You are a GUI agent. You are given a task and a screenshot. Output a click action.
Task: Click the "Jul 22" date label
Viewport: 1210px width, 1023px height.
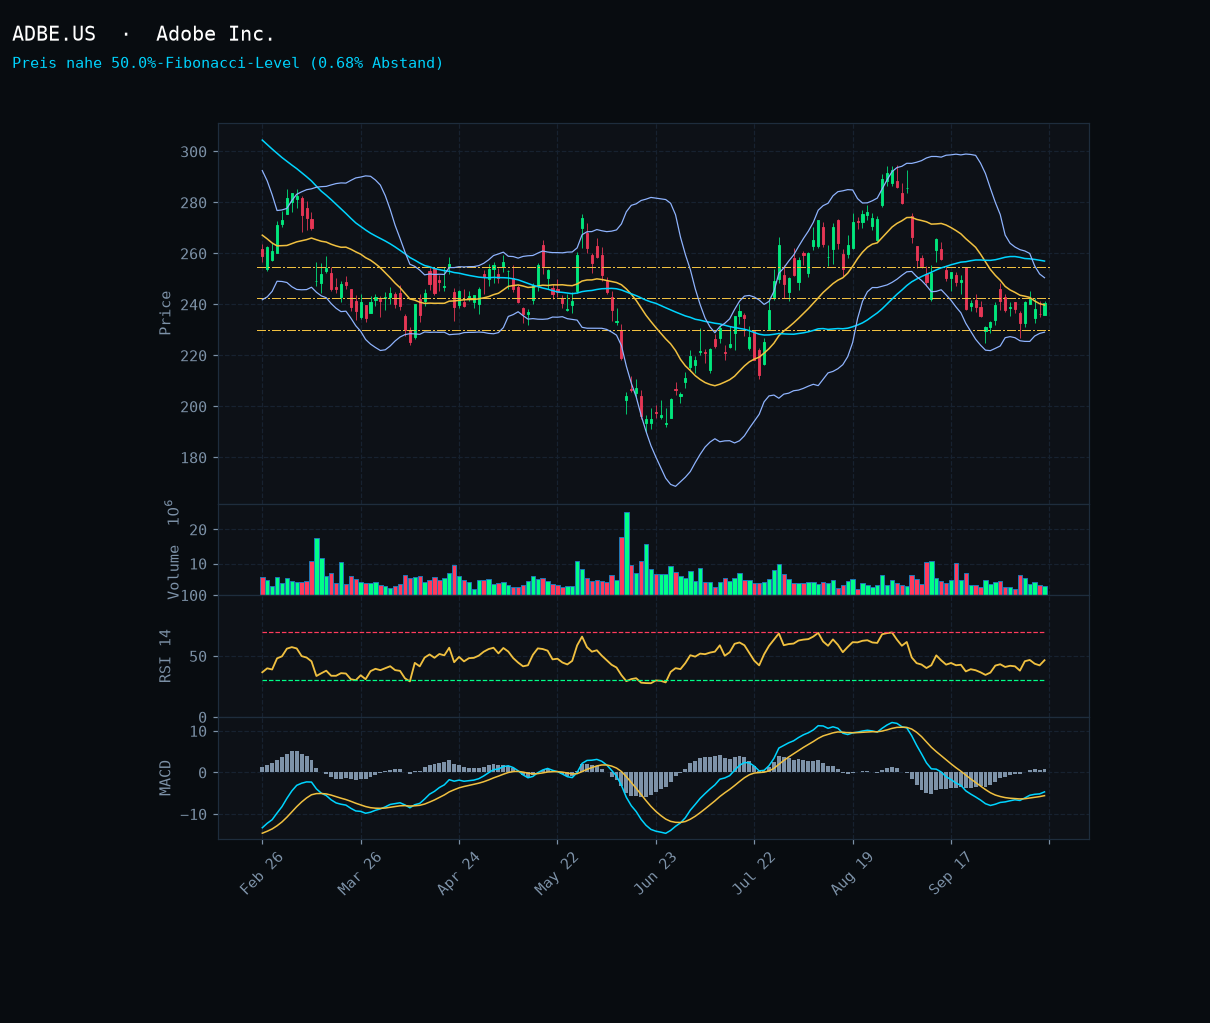[754, 873]
